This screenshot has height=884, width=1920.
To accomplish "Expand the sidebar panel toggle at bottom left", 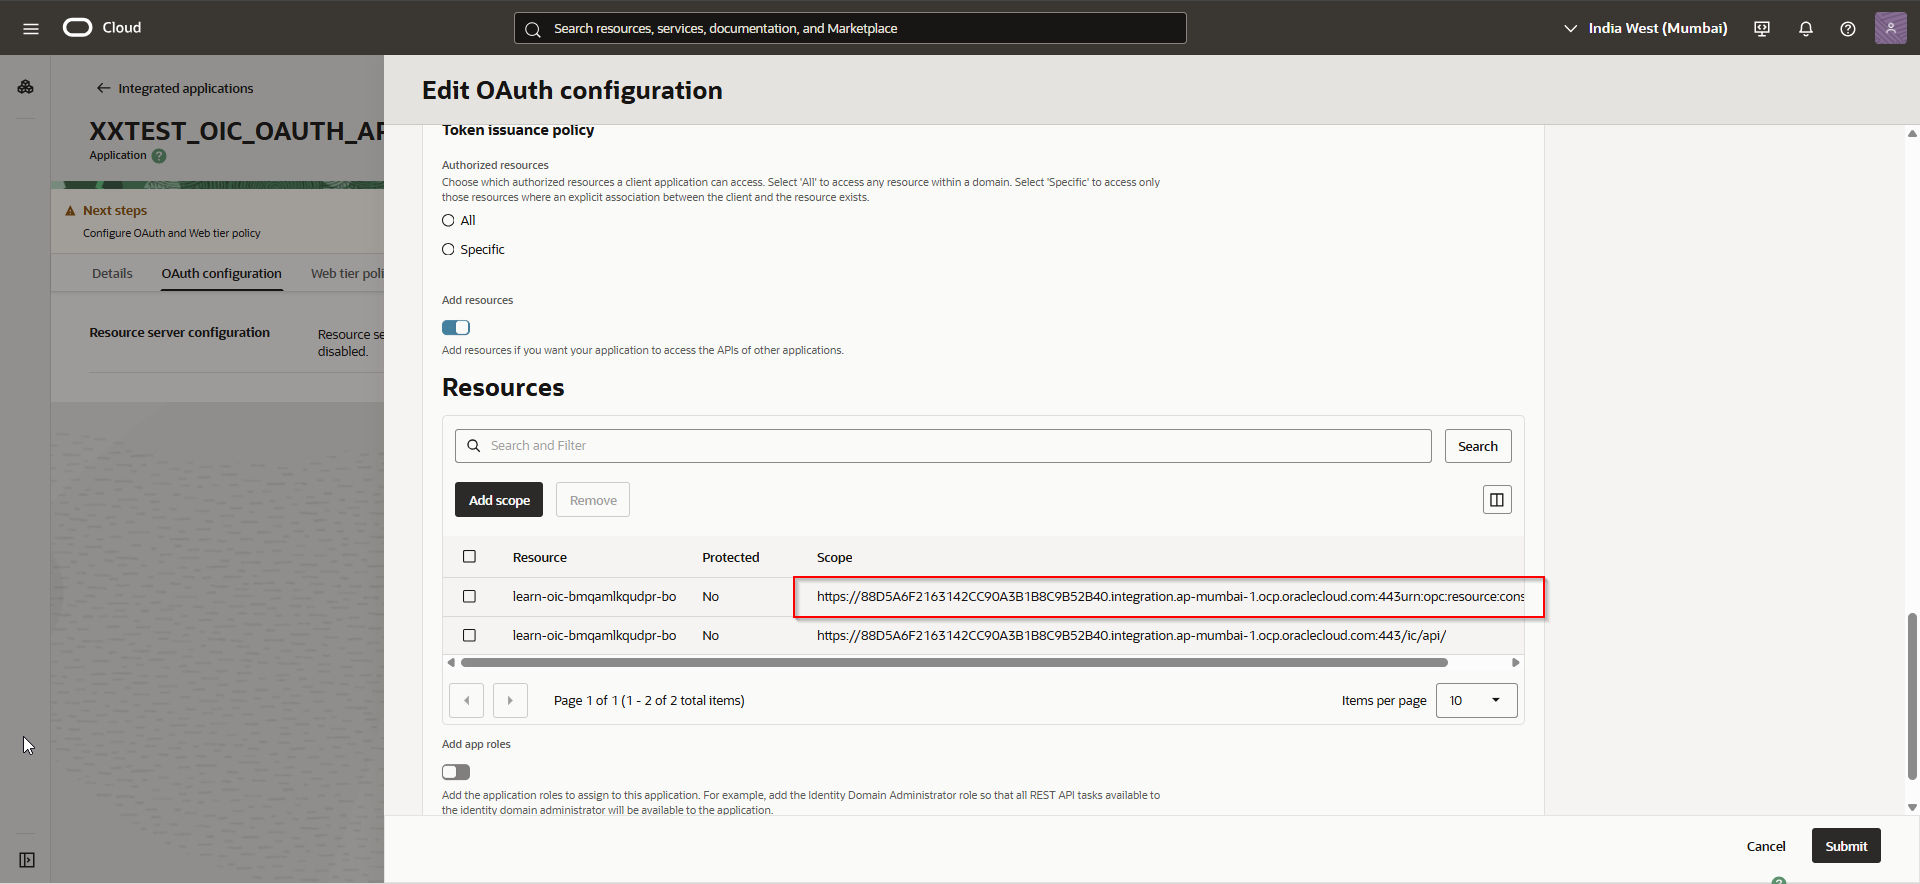I will click(27, 860).
